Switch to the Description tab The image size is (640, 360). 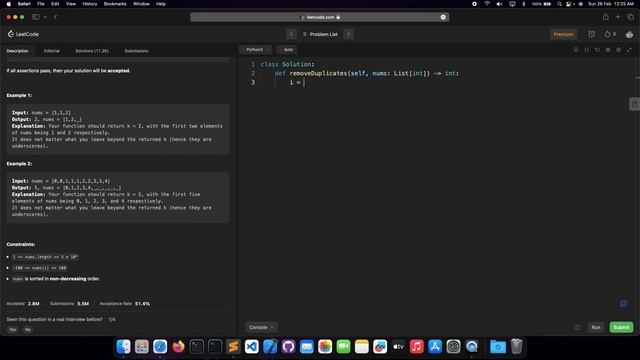pyautogui.click(x=18, y=51)
